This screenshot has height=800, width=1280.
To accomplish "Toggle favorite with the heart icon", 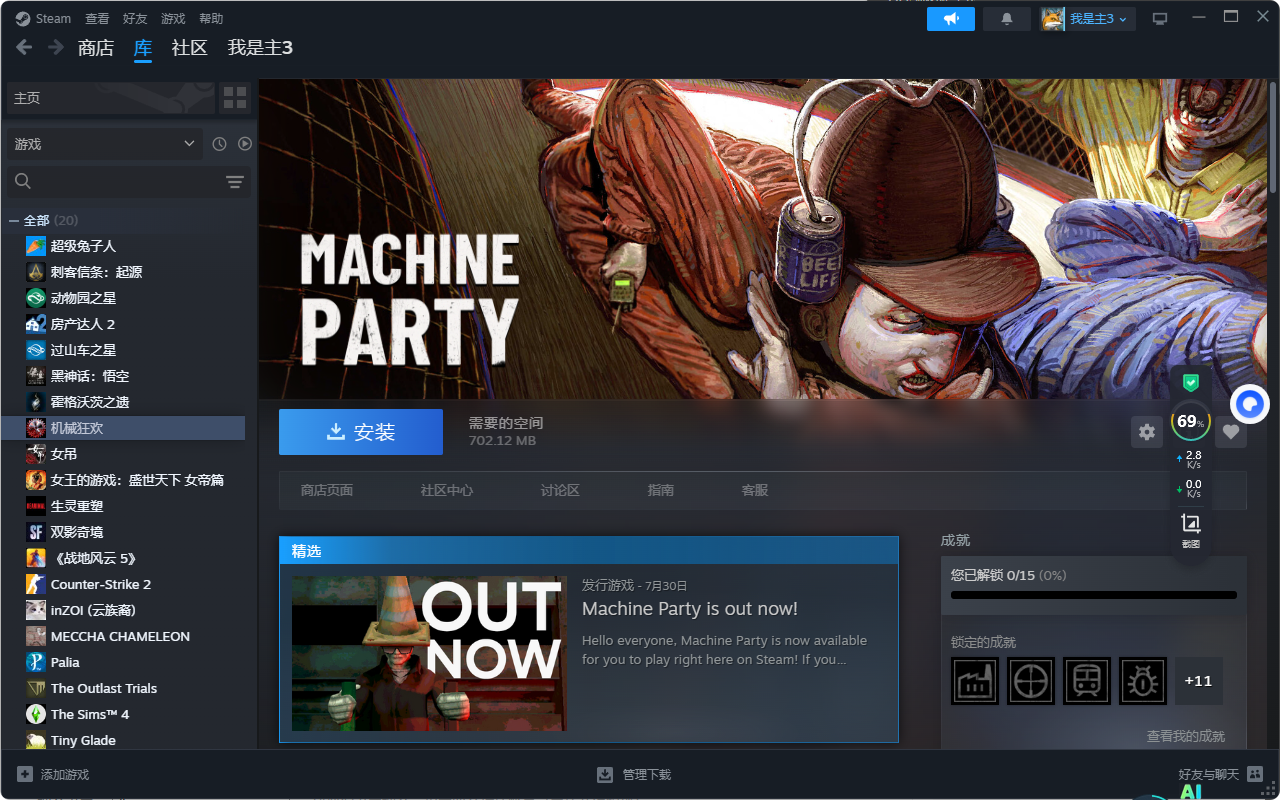I will [1231, 432].
